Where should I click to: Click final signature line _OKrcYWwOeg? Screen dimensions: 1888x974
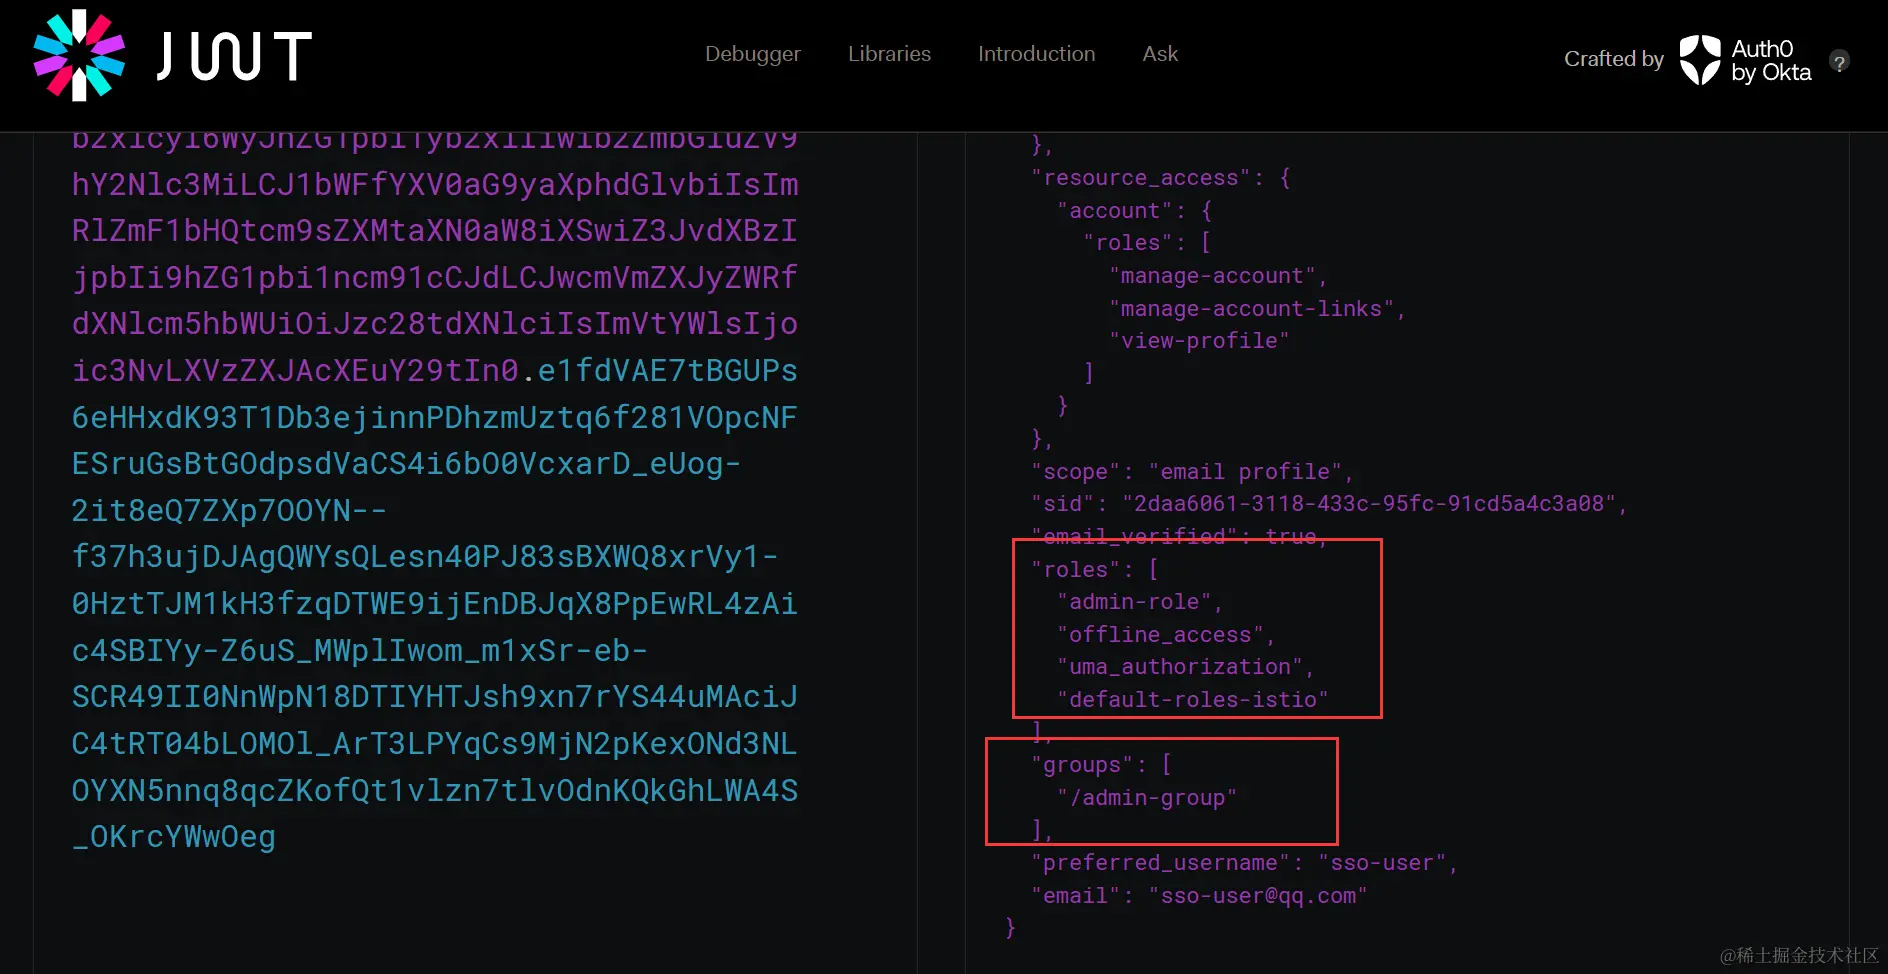pyautogui.click(x=174, y=836)
